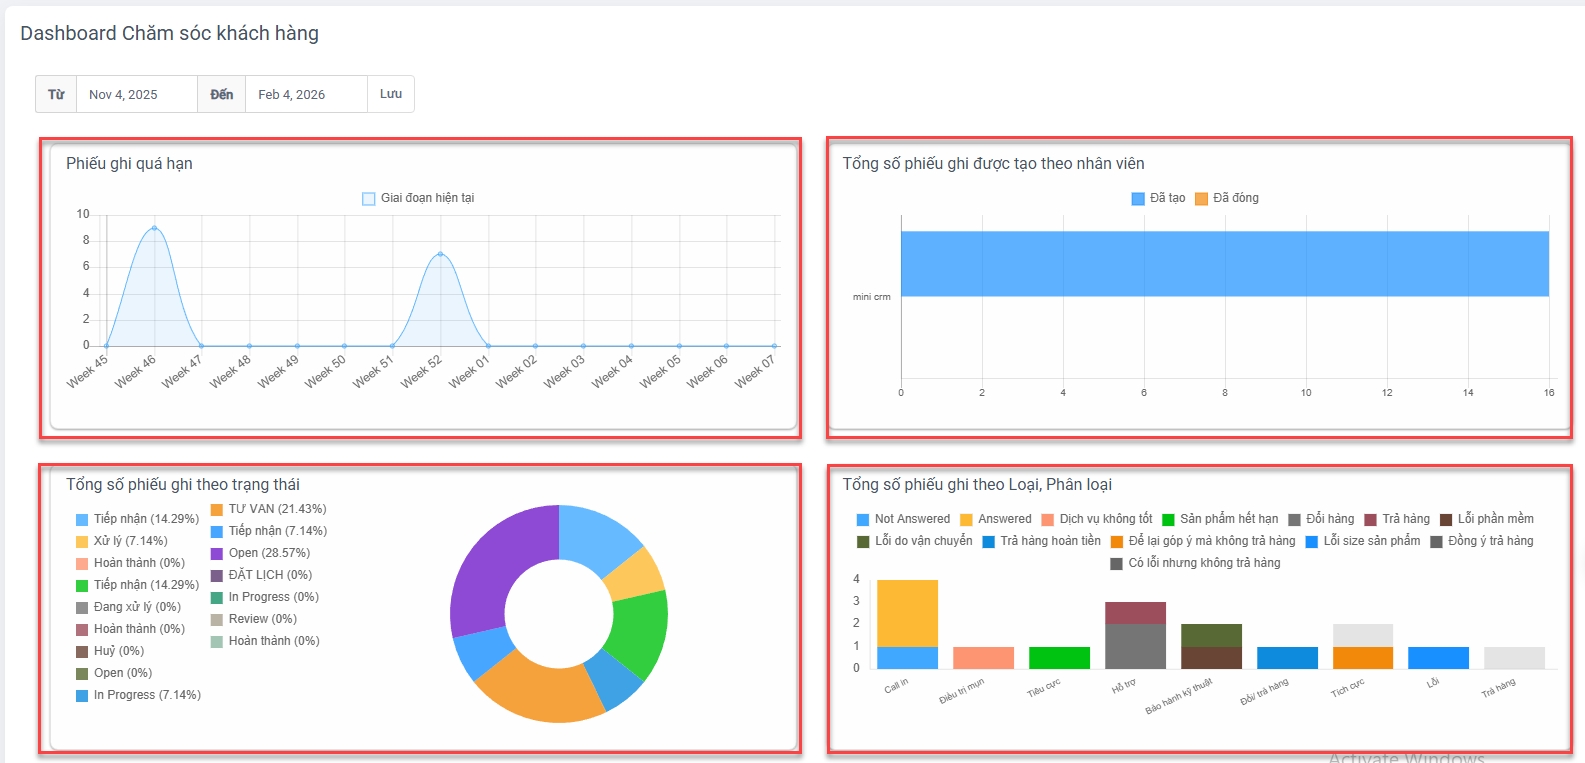Click the Week 52 peak data point

click(x=440, y=254)
